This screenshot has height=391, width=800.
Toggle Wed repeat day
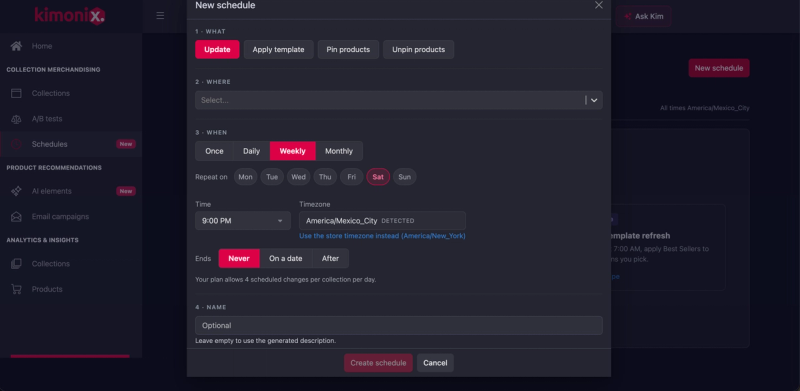pyautogui.click(x=298, y=177)
